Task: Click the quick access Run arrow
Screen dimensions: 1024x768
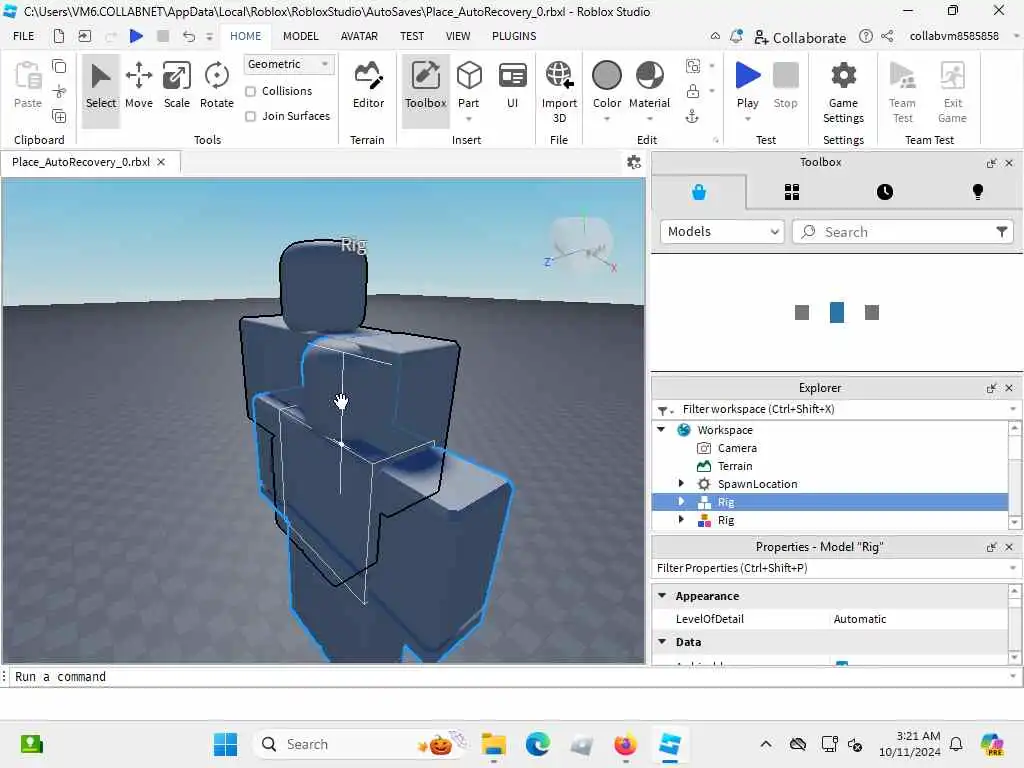Action: tap(136, 36)
